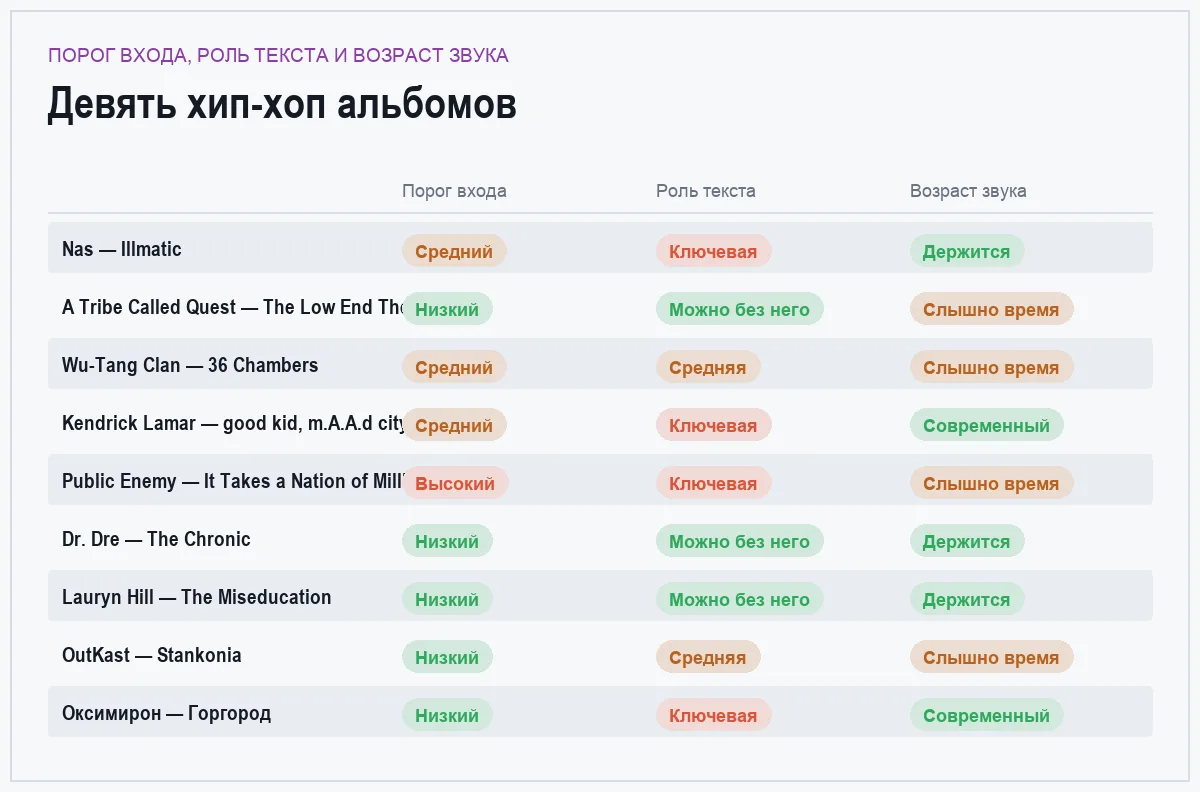This screenshot has height=792, width=1200.
Task: Select the «Роль текста» column header
Action: click(x=706, y=191)
